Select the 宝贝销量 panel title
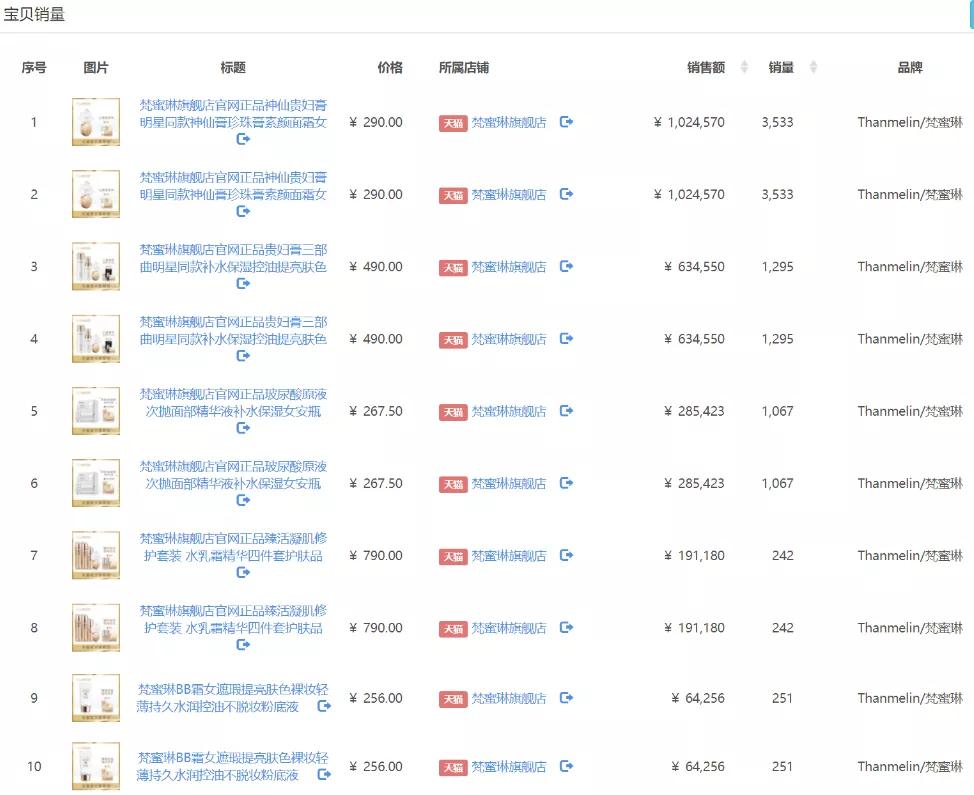974x795 pixels. 34,14
